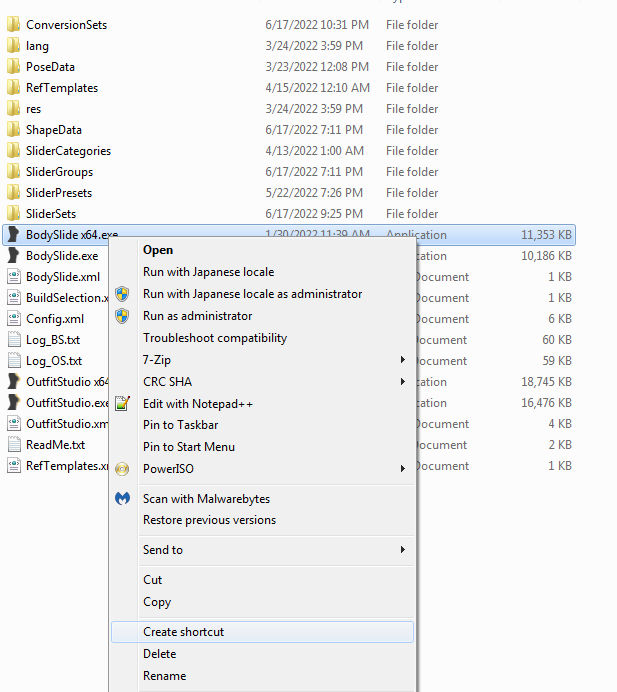The height and width of the screenshot is (692, 617).
Task: Select the SliderCategories folder name
Action: point(68,151)
